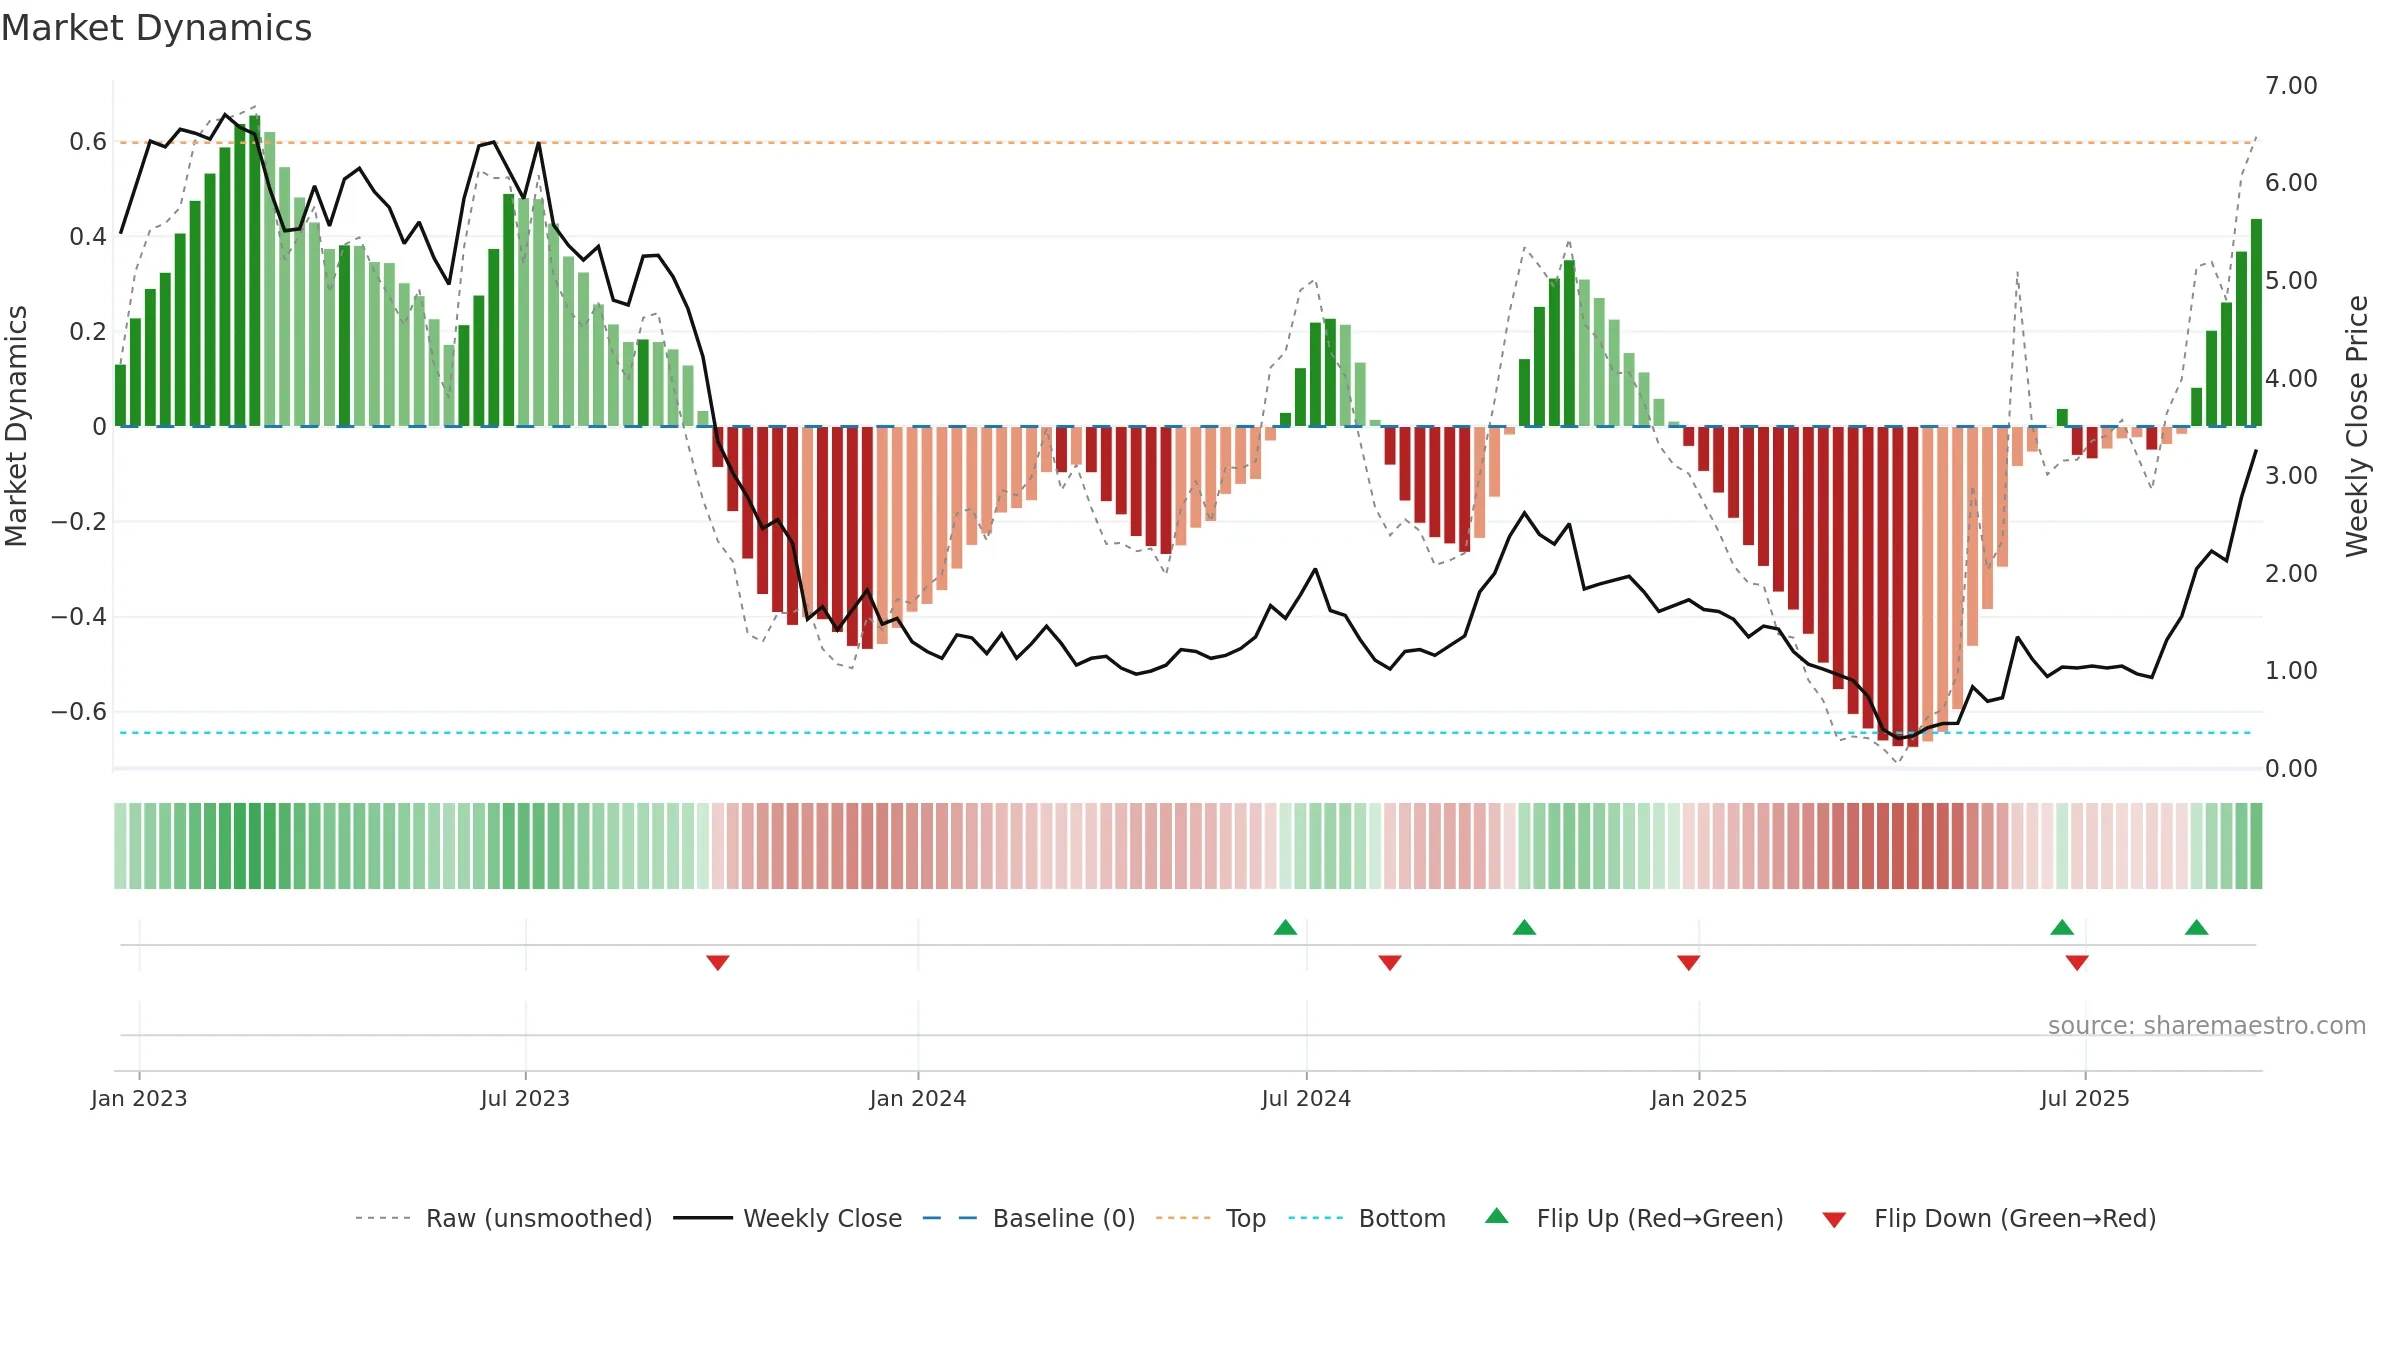This screenshot has height=1350, width=2400.
Task: Toggle the Top legend entry
Action: point(1211,1218)
